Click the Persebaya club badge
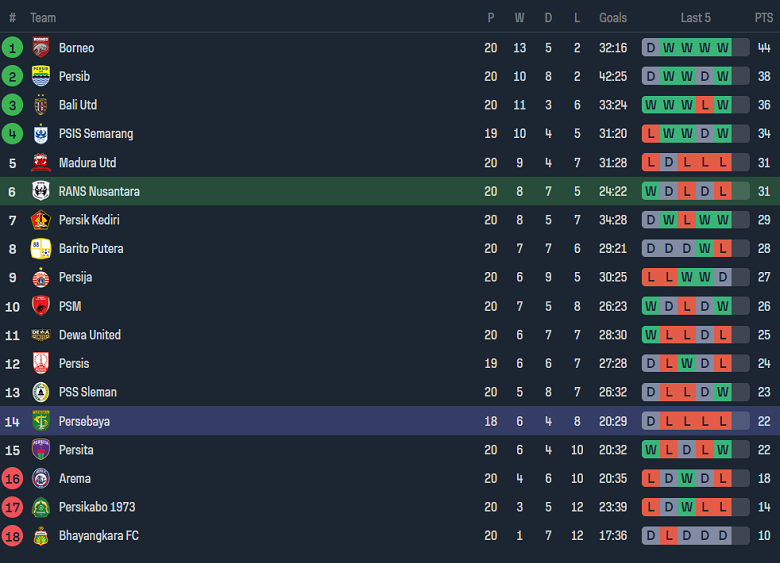Image resolution: width=780 pixels, height=563 pixels. pyautogui.click(x=41, y=421)
